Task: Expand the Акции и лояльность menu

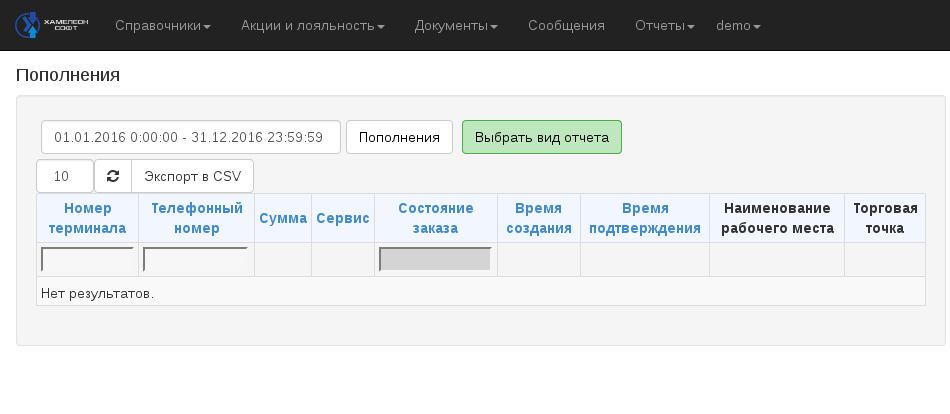Action: pos(313,25)
